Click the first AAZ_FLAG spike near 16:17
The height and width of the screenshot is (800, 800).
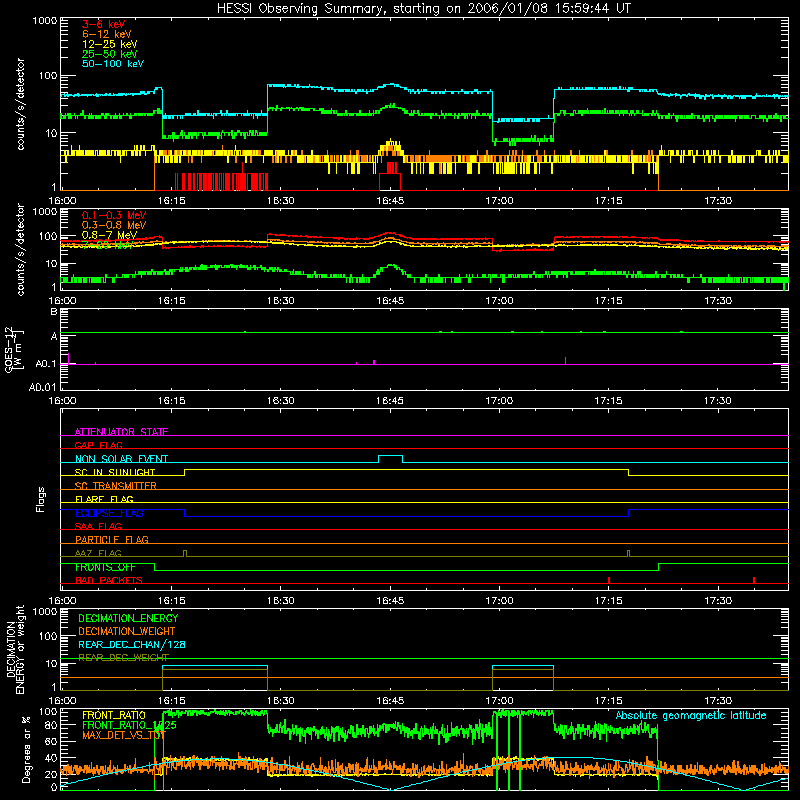click(185, 554)
